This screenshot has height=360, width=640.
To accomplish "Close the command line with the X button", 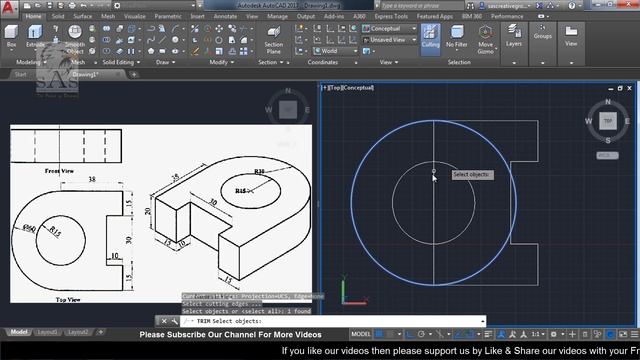I will pyautogui.click(x=164, y=321).
